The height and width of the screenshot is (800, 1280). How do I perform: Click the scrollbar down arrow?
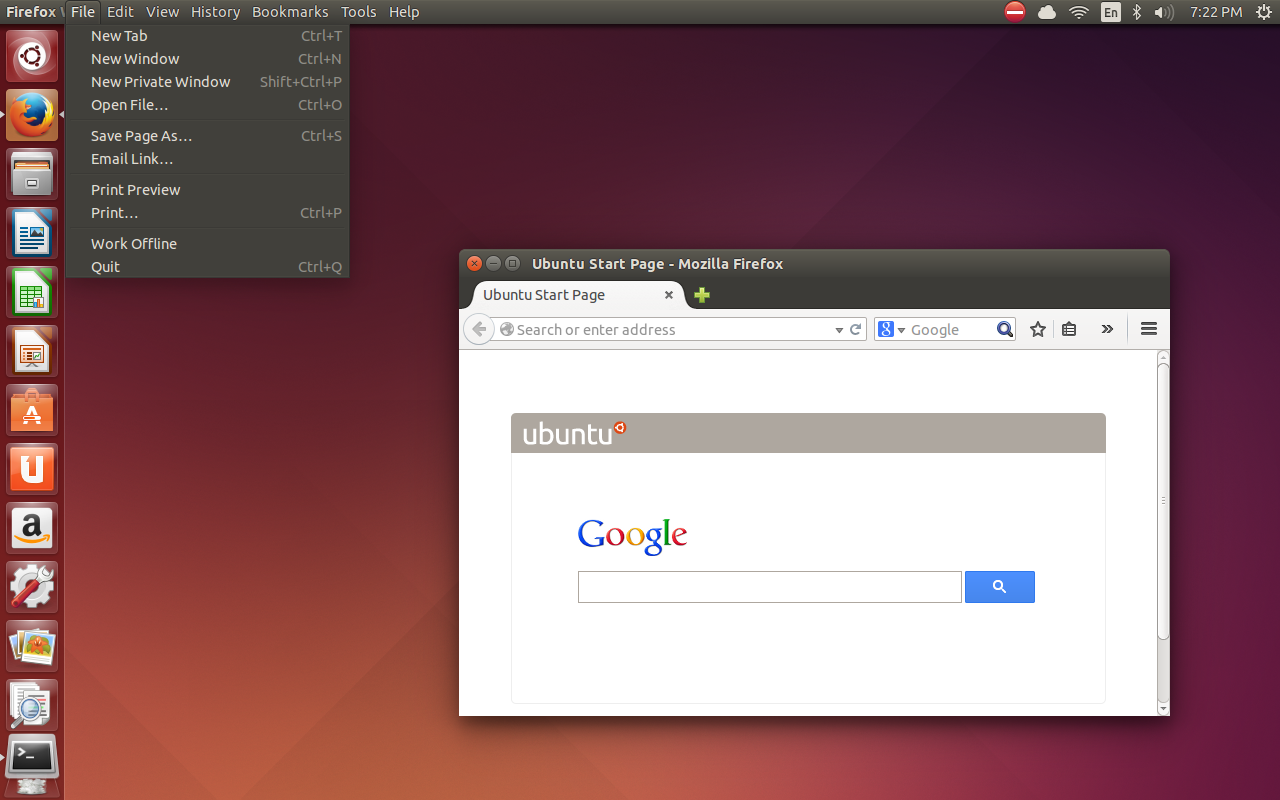coord(1163,708)
